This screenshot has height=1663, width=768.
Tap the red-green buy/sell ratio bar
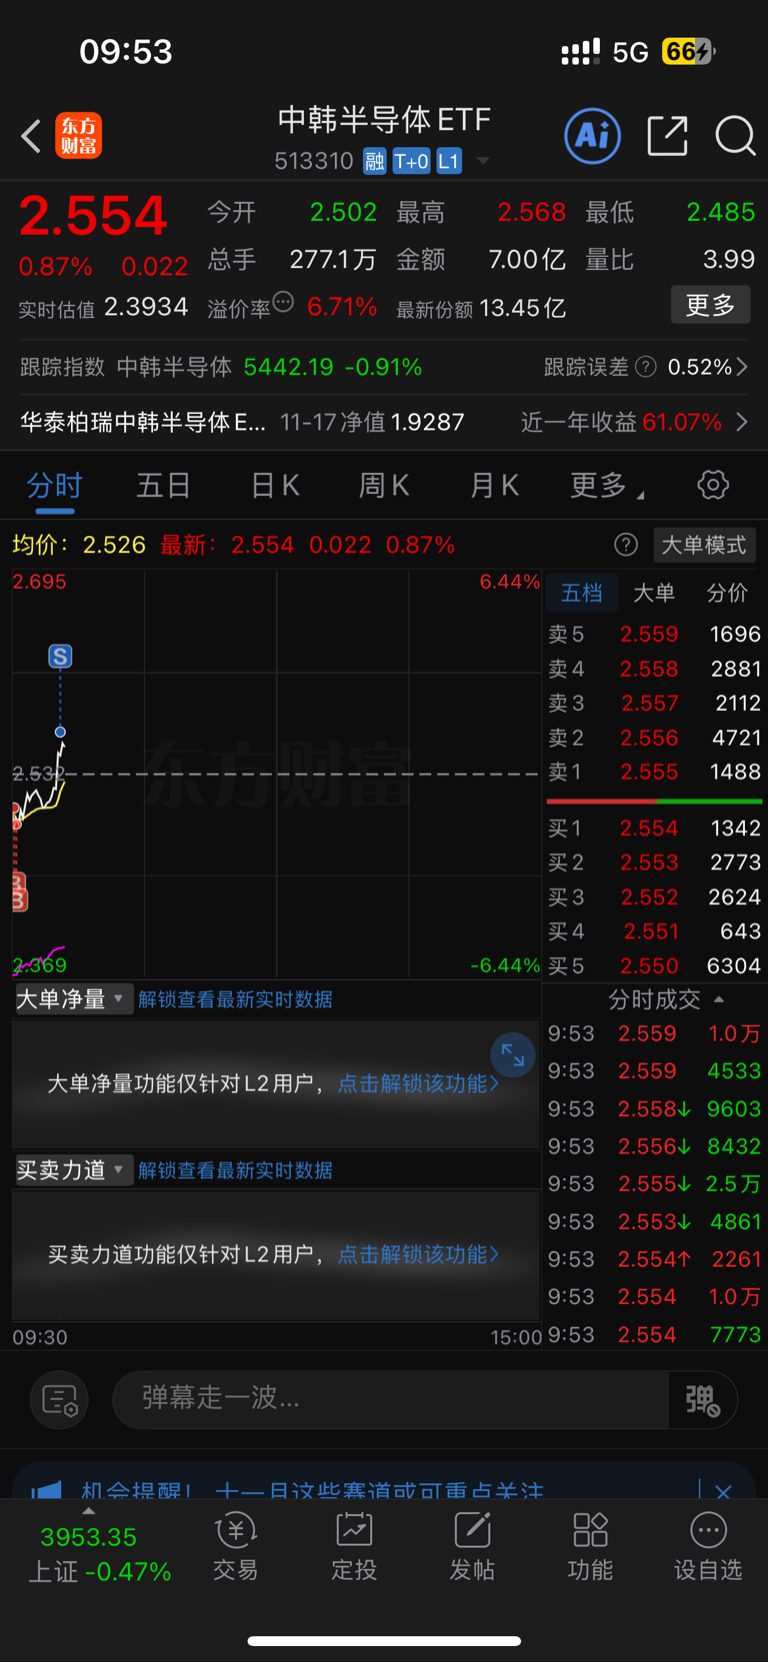pos(654,801)
